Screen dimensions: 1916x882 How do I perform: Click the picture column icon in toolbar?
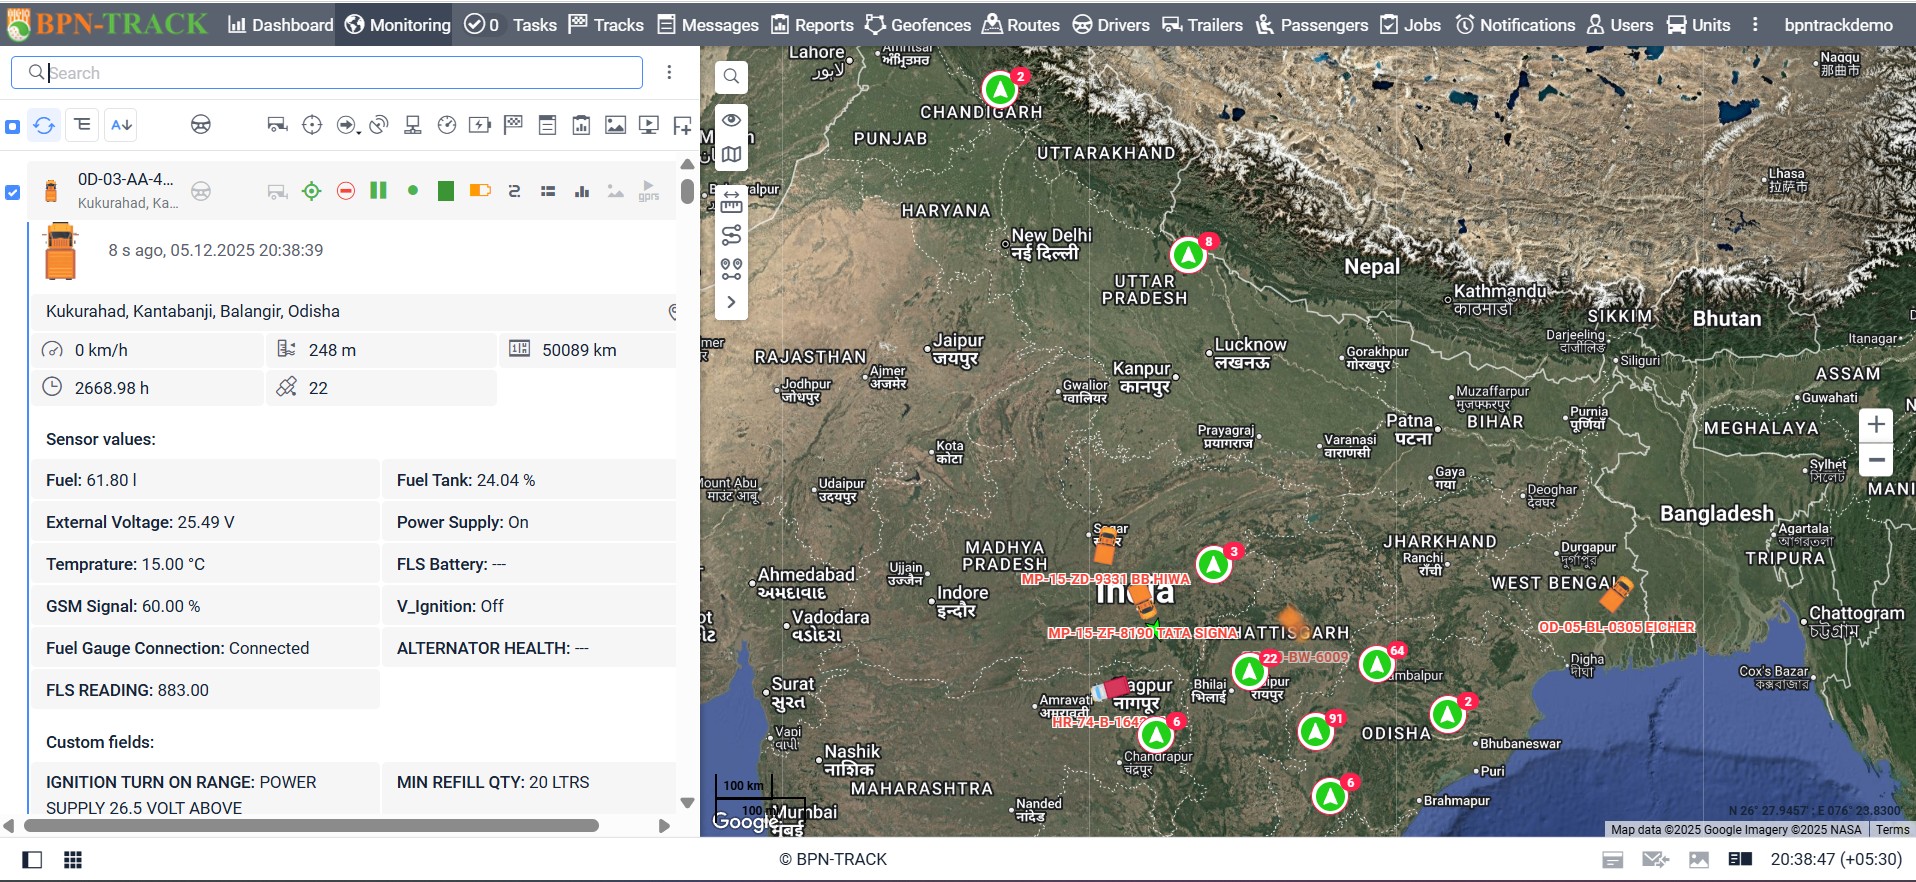coord(616,125)
